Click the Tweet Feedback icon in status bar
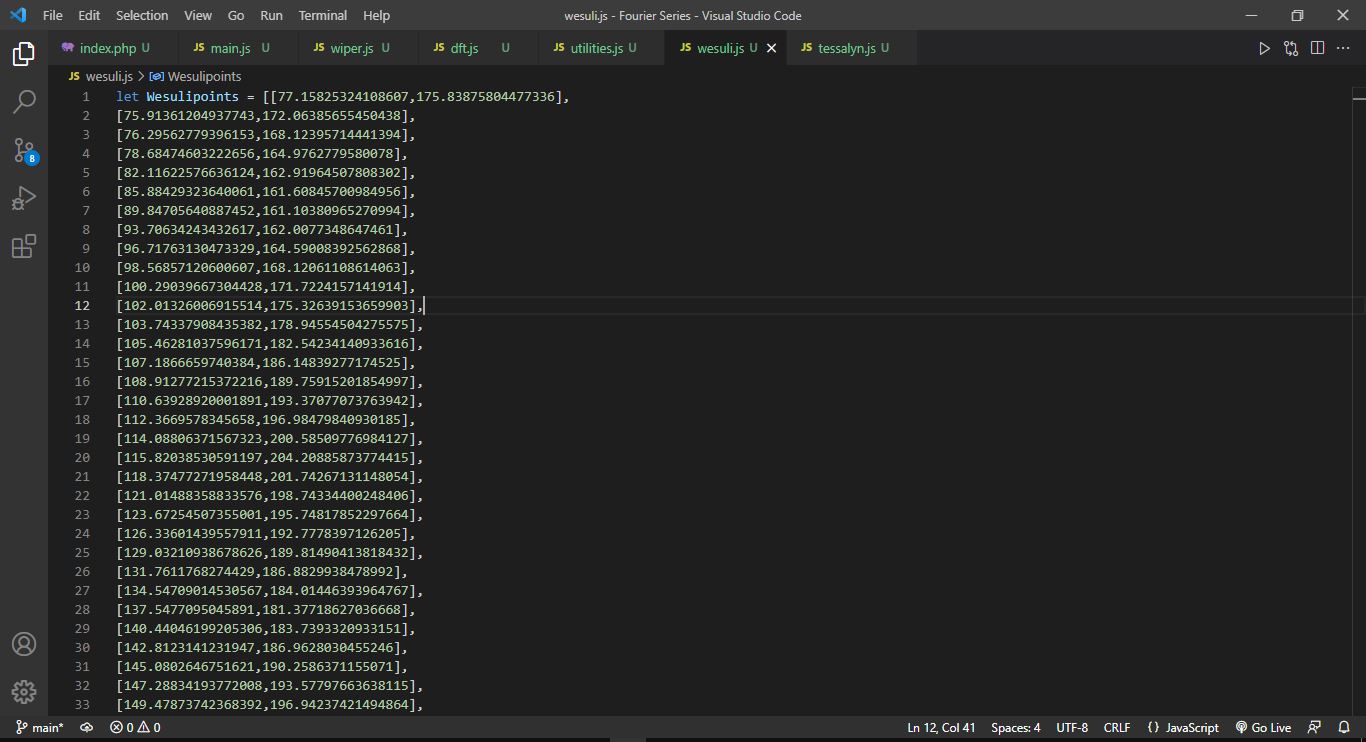This screenshot has height=742, width=1366. (x=1315, y=728)
